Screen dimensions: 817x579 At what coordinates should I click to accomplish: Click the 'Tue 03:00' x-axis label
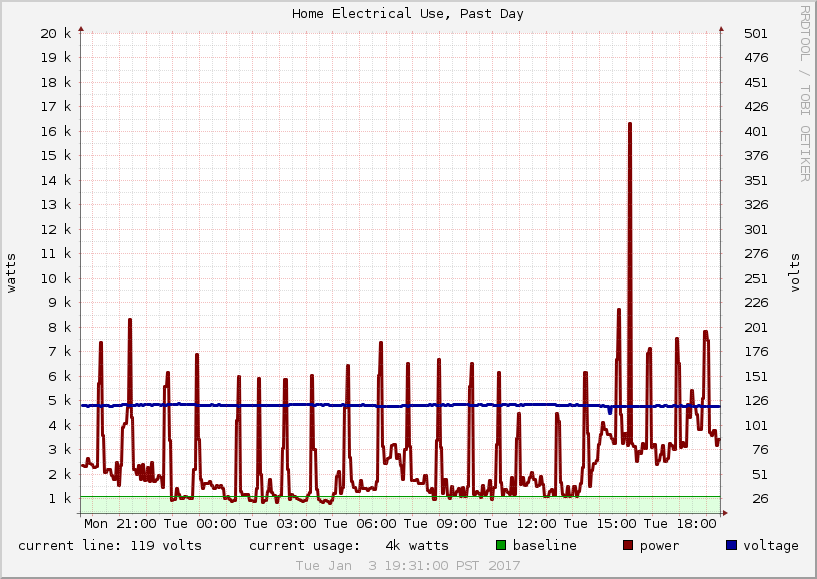[x=280, y=523]
